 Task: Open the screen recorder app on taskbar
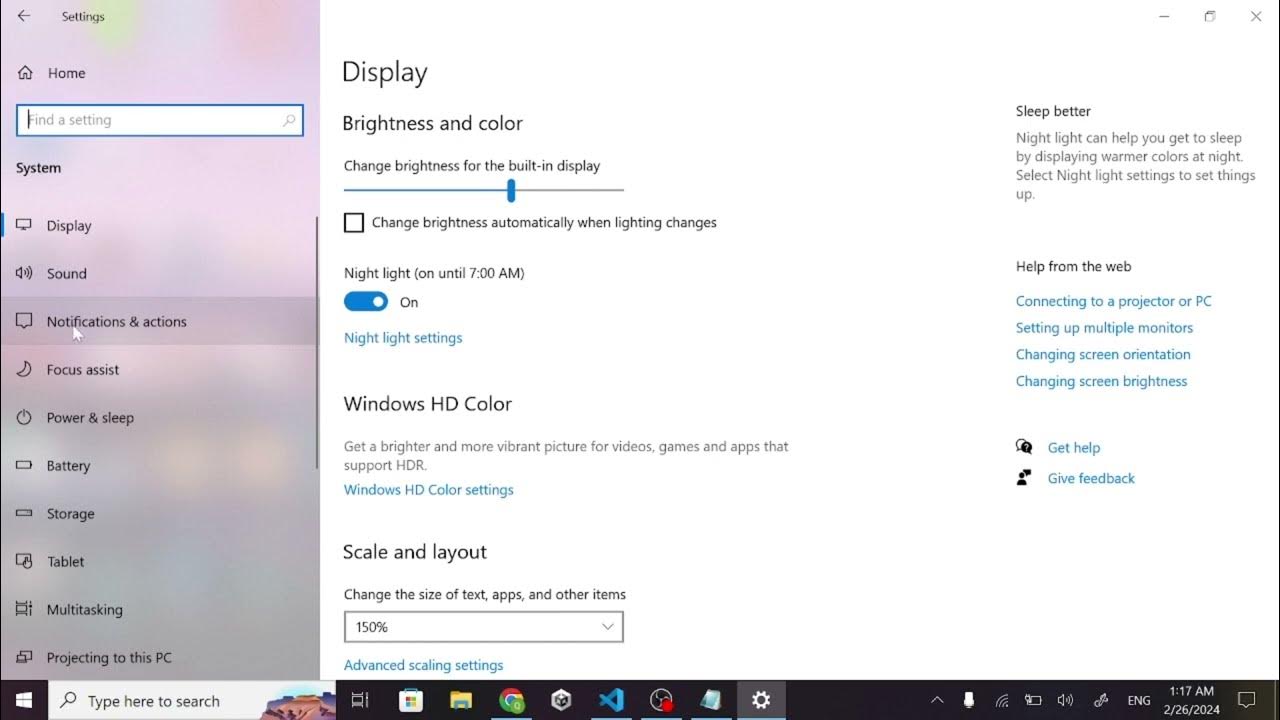tap(661, 700)
